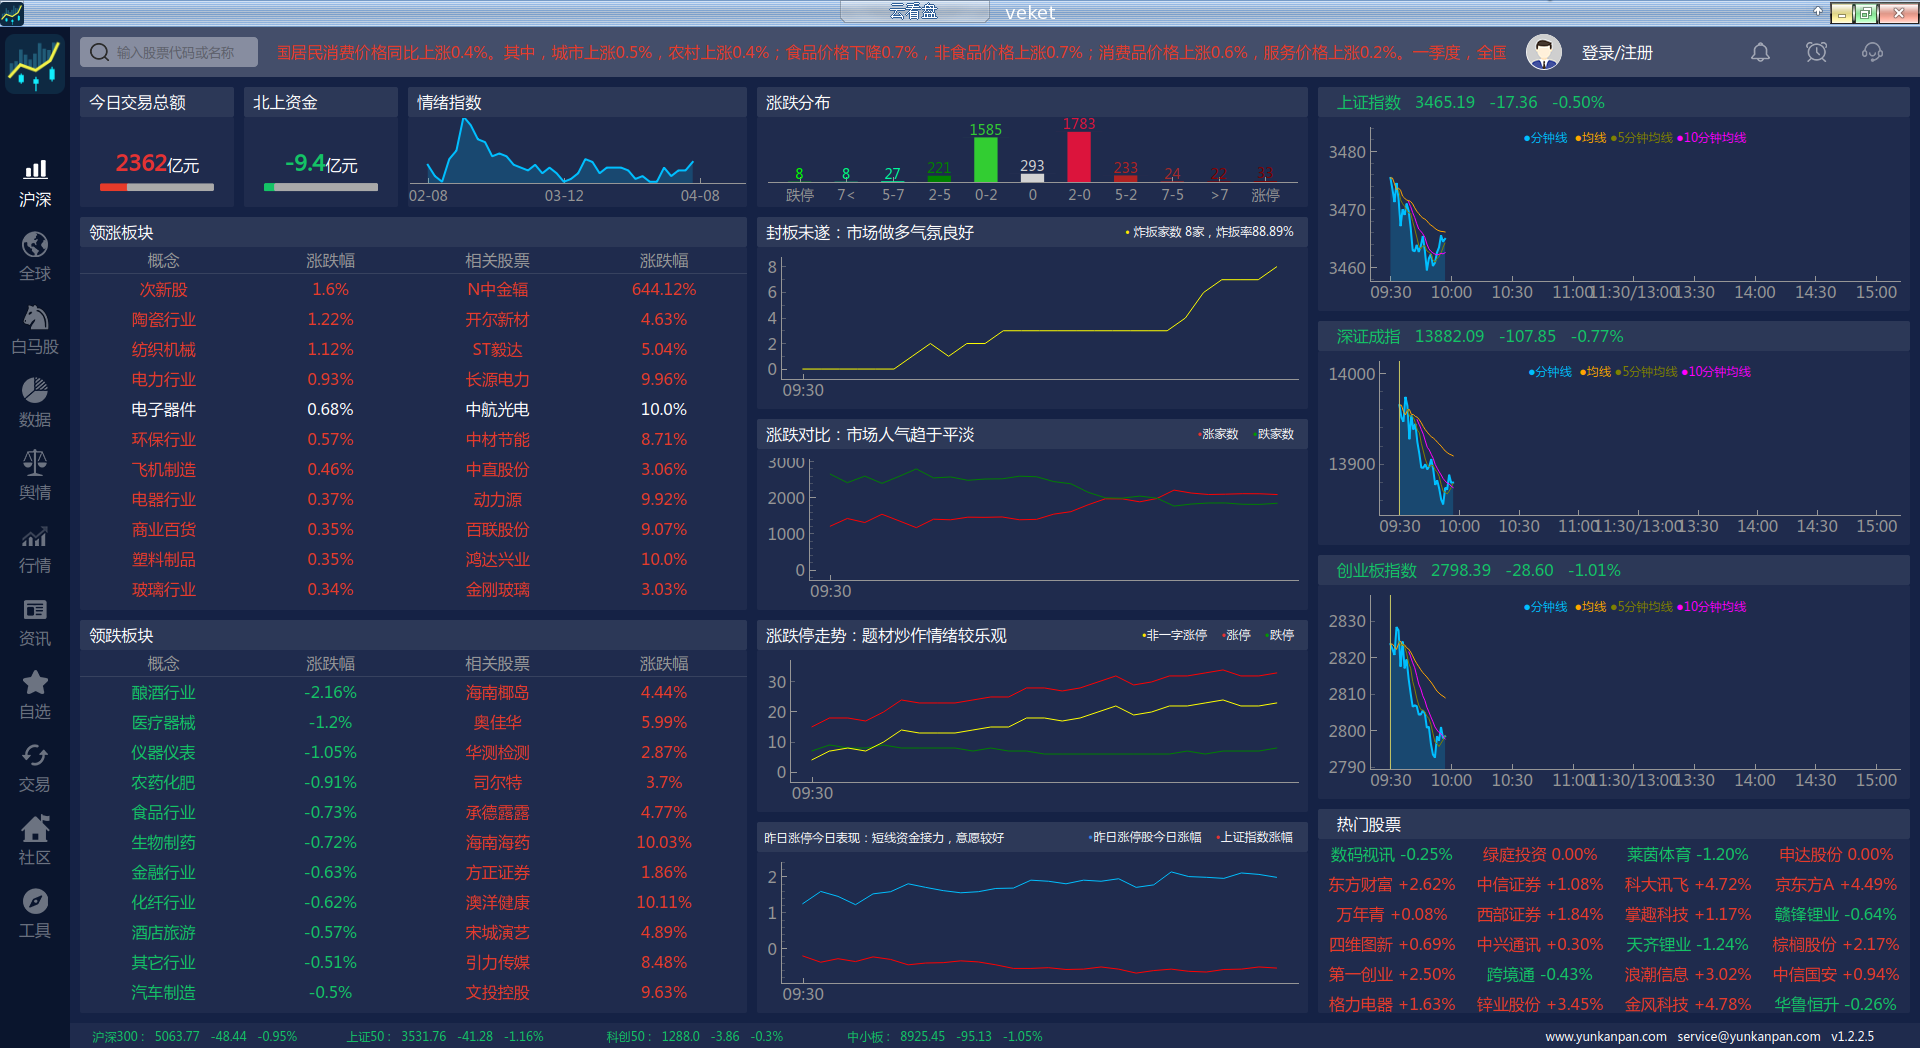Toggle 跌停 legend in 涨跌停走势 chart

click(x=1280, y=635)
